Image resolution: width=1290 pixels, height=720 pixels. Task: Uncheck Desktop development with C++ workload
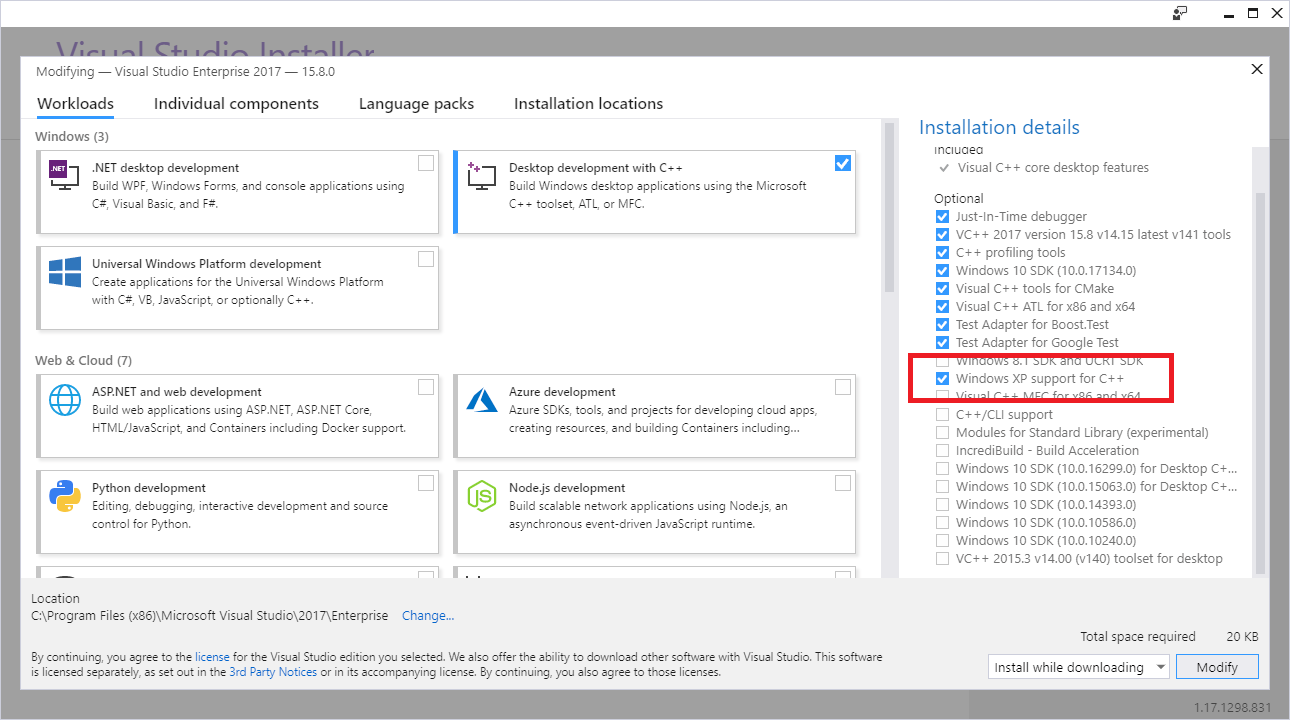(843, 163)
